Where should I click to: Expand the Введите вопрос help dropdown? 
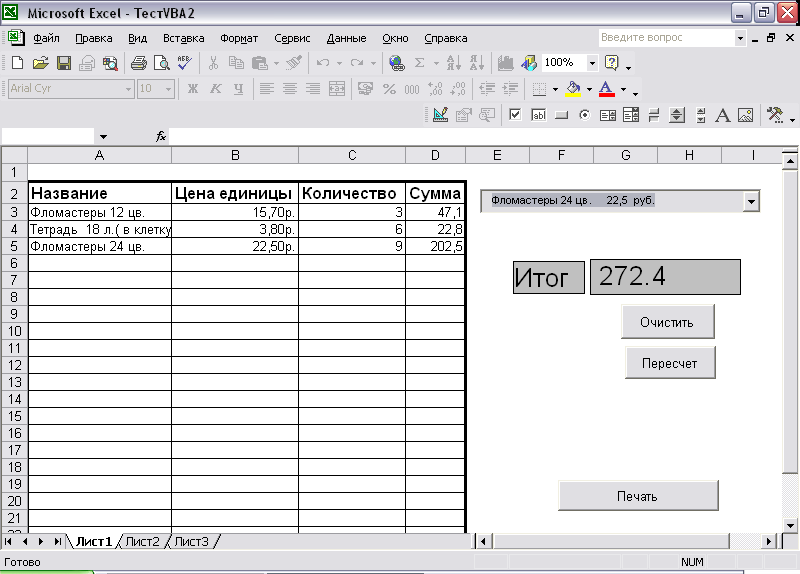point(740,38)
